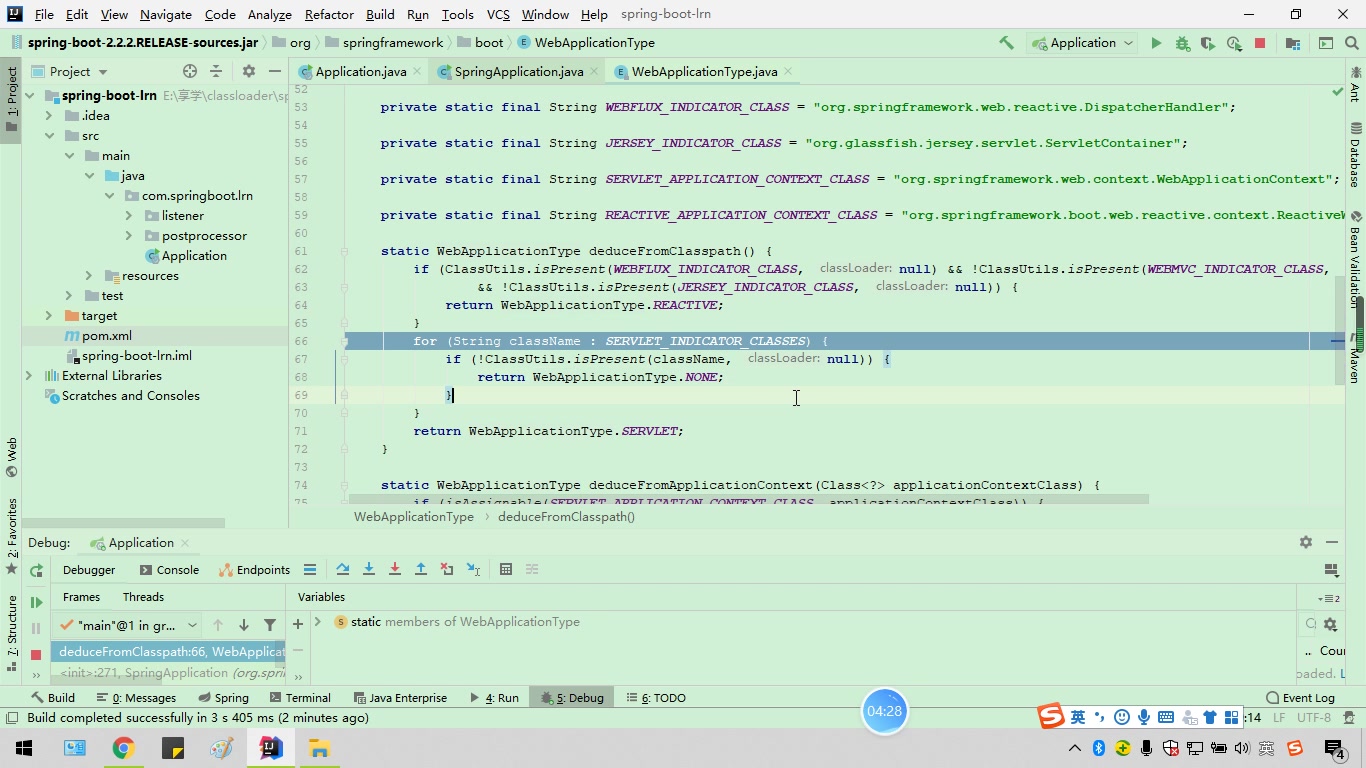Expand External Libraries node
This screenshot has height=768, width=1366.
click(x=29, y=376)
